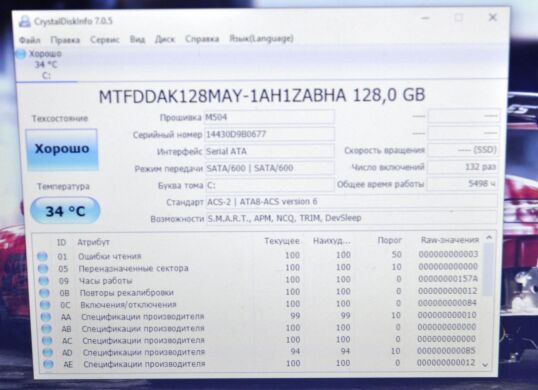Image resolution: width=538 pixels, height=390 pixels.
Task: Sort by the Атрибут column header
Action: tap(93, 242)
